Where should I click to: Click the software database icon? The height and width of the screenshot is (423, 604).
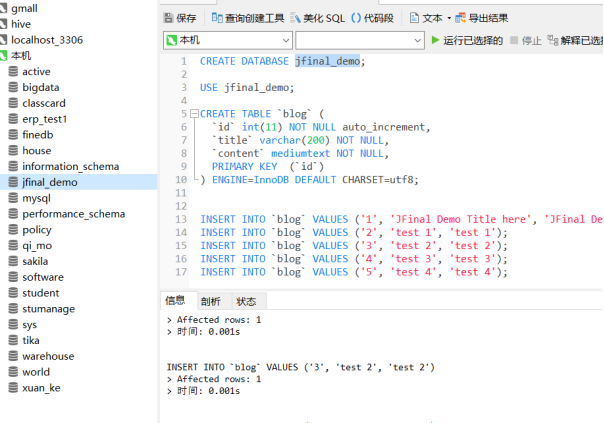click(13, 277)
